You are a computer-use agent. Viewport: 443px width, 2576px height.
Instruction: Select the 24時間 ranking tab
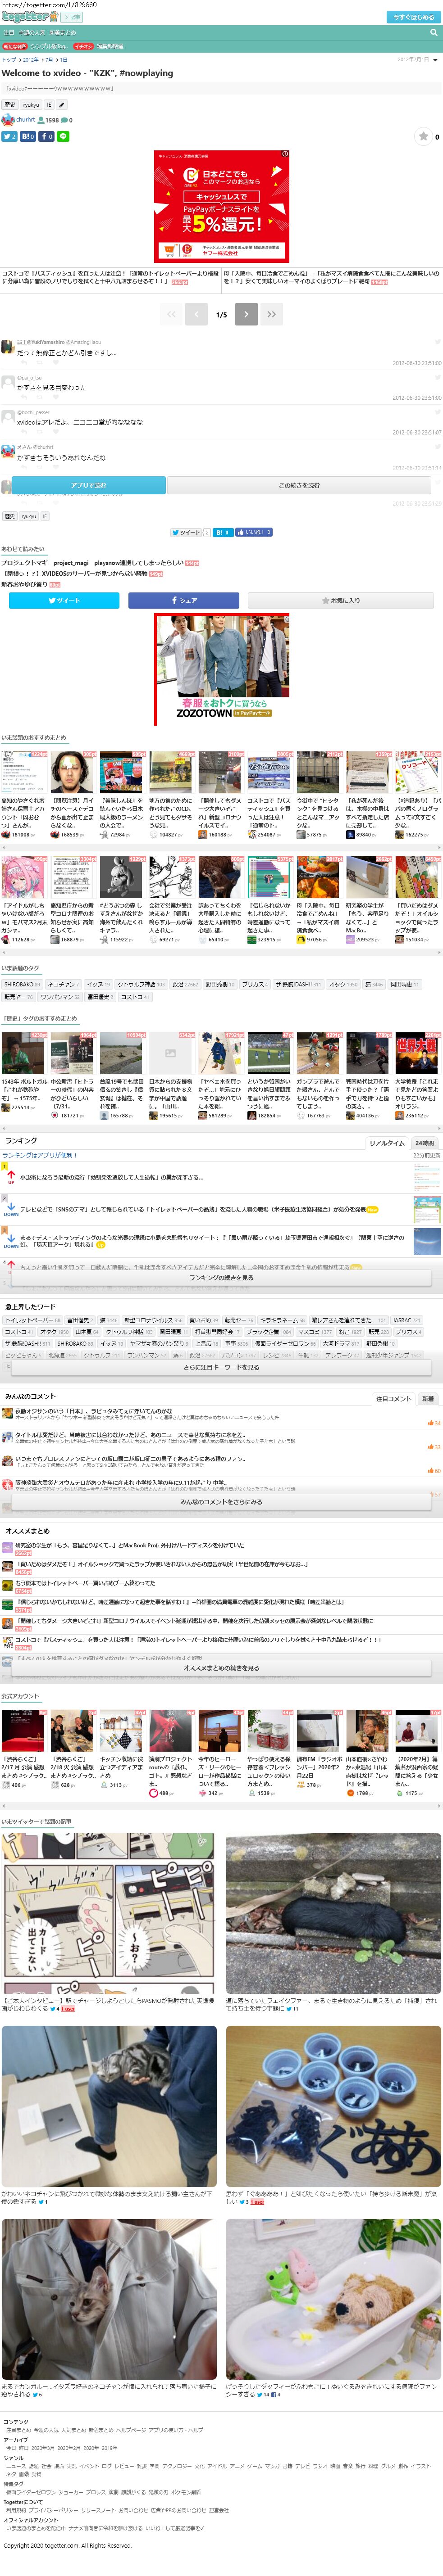pyautogui.click(x=424, y=1143)
